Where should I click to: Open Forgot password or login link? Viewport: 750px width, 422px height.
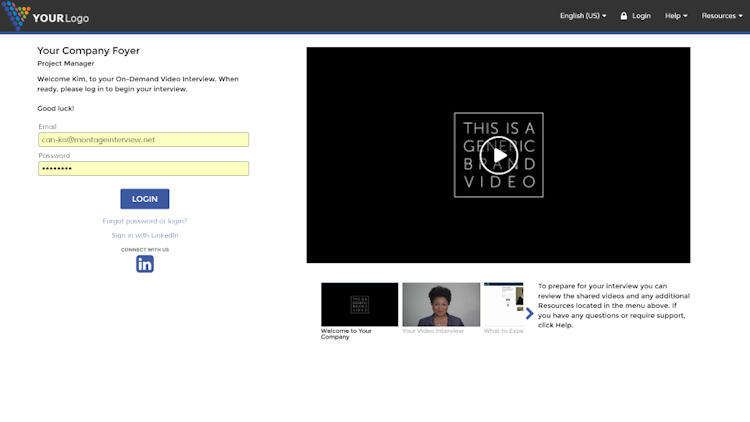point(144,221)
